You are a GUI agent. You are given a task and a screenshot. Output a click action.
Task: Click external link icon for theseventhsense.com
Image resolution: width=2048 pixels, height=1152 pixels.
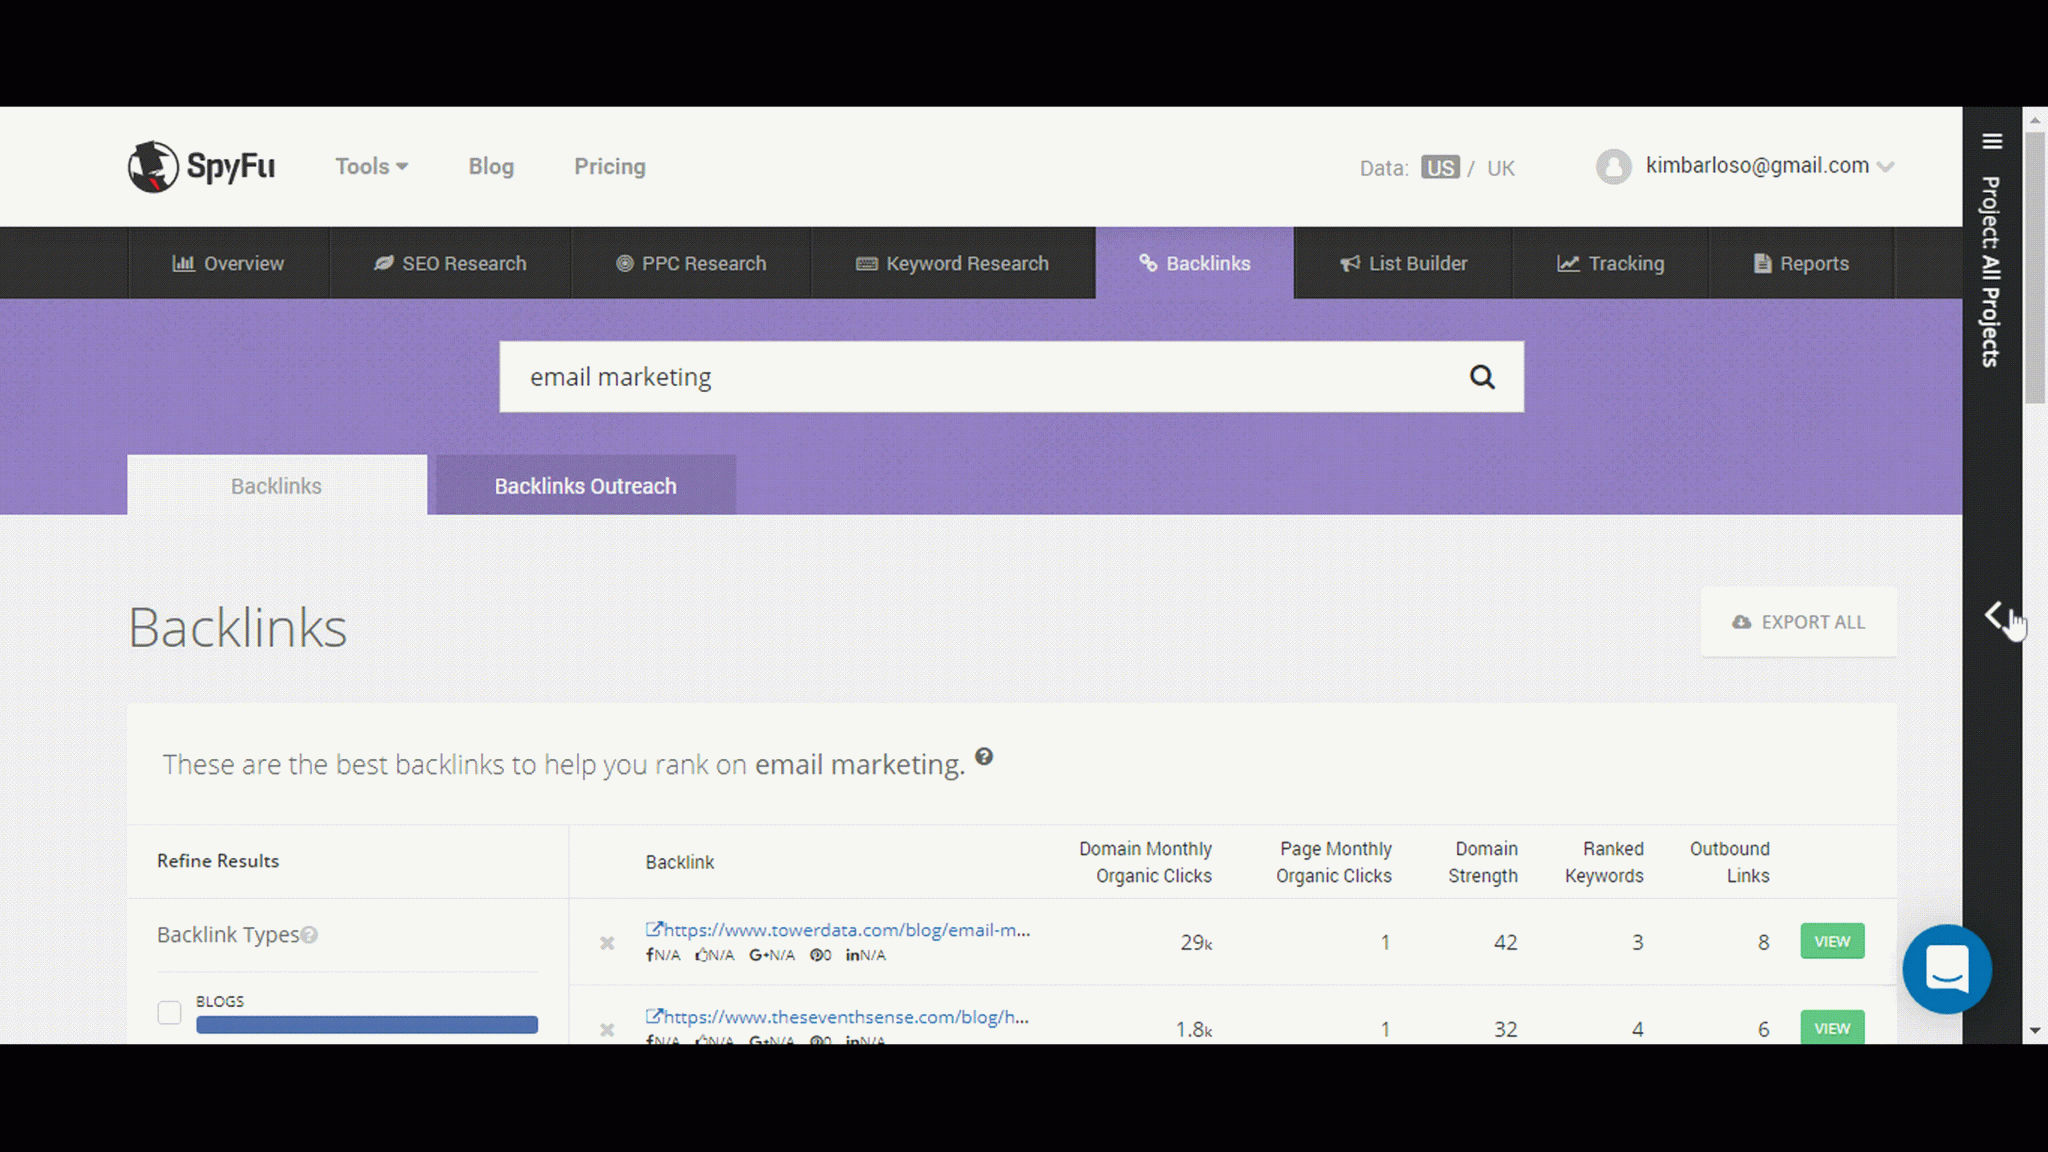(654, 1016)
